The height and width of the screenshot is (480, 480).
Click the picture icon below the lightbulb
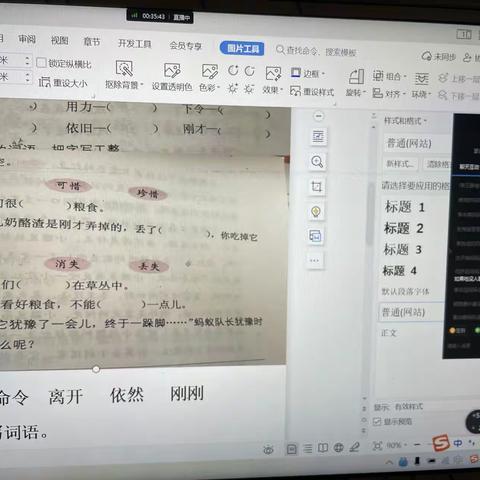(315, 236)
